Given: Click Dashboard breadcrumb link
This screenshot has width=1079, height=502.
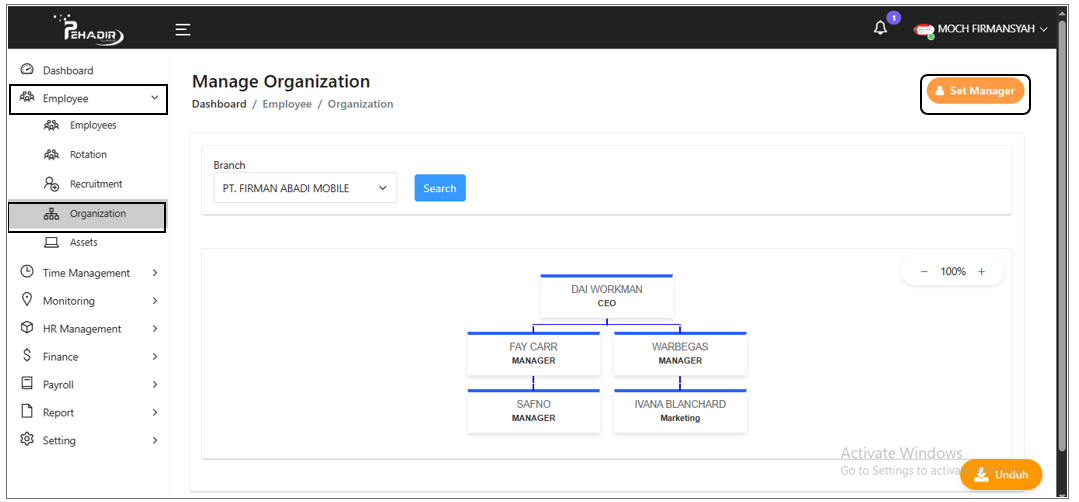Looking at the screenshot, I should [219, 104].
